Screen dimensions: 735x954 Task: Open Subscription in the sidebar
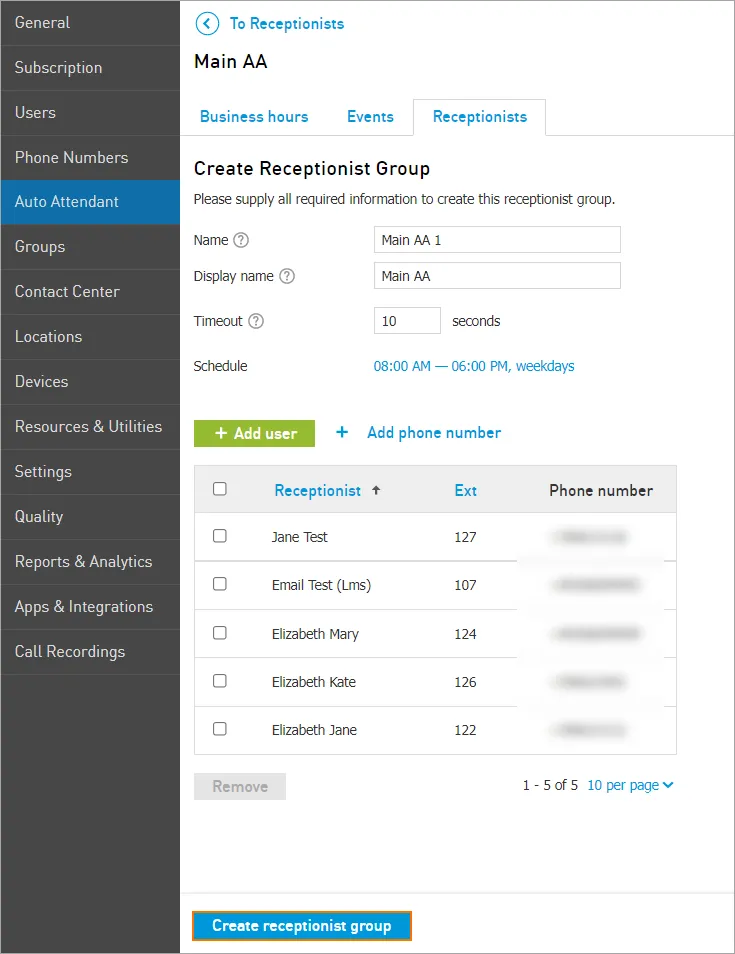[x=90, y=68]
